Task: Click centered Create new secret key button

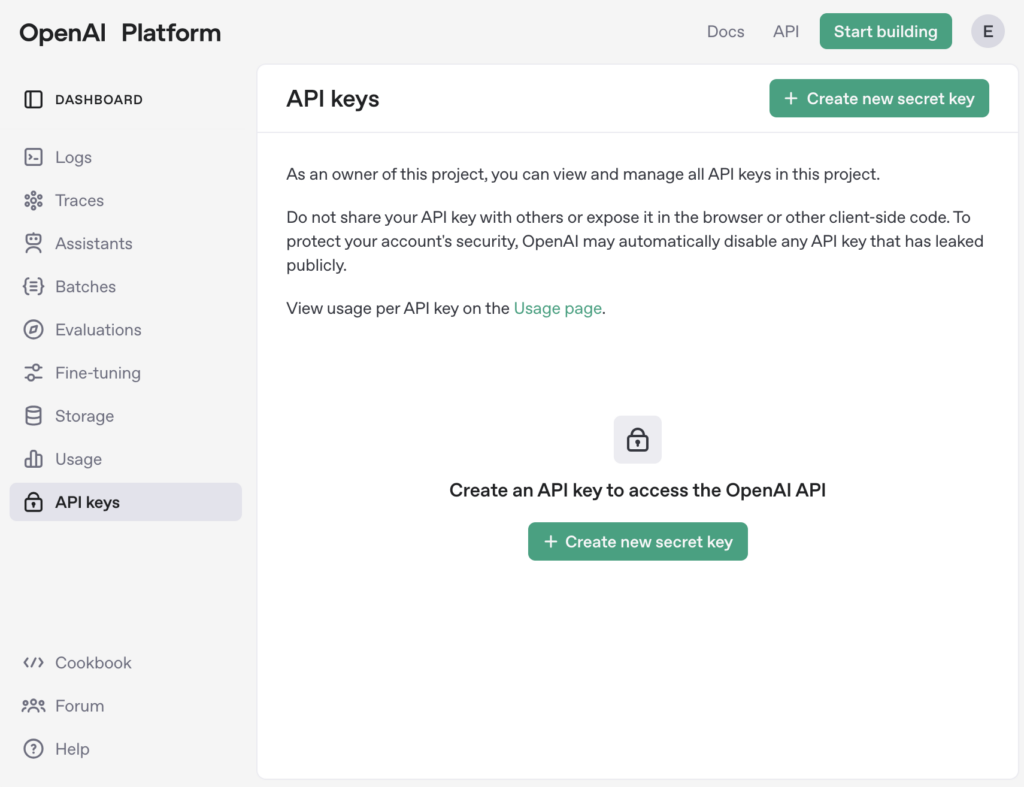Action: pos(637,541)
